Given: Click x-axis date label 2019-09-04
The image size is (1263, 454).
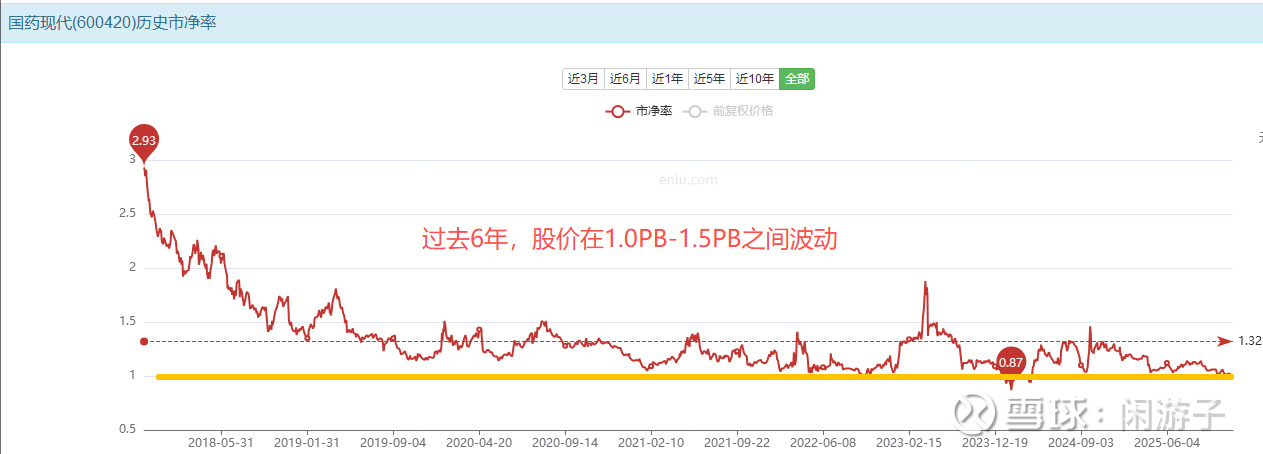Looking at the screenshot, I should [393, 441].
